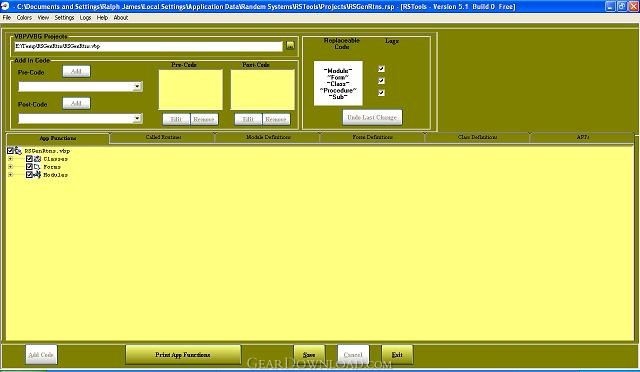The image size is (640, 372).
Task: Click the Print App Functions button
Action: click(183, 355)
